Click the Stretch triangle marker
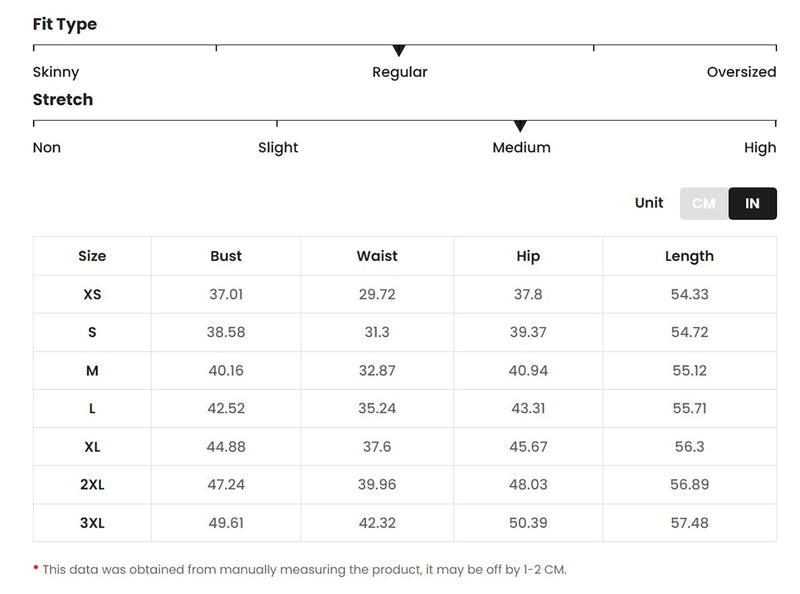The image size is (800, 594). point(520,126)
